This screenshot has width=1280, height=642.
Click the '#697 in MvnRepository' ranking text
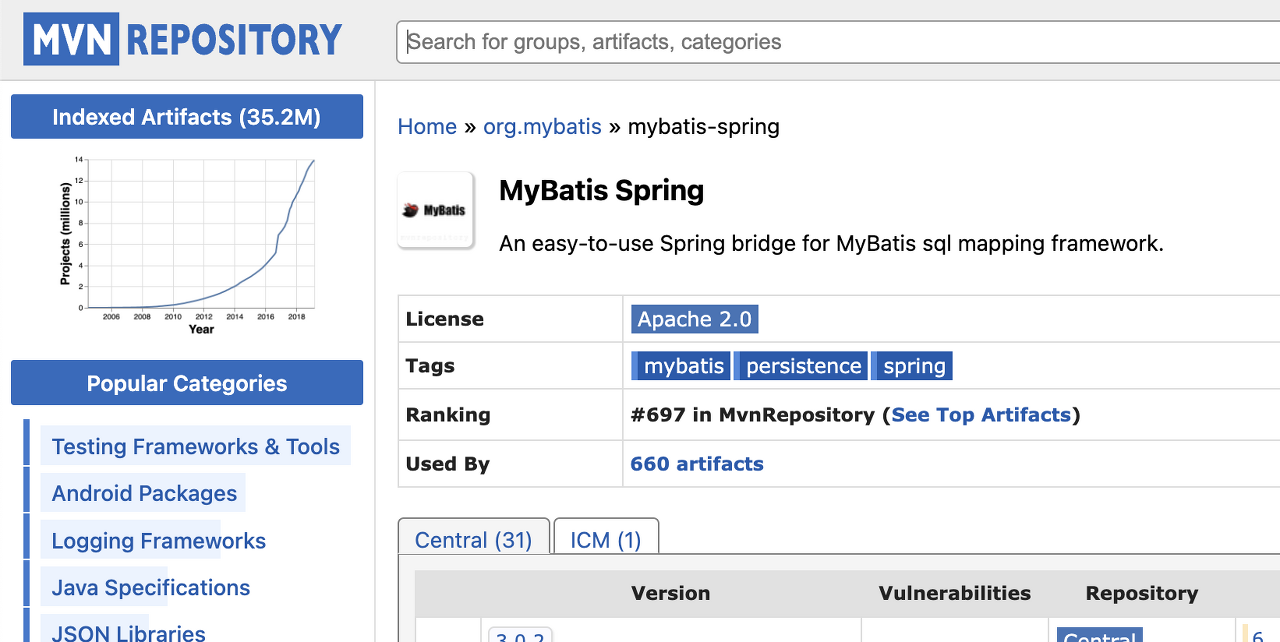point(753,415)
